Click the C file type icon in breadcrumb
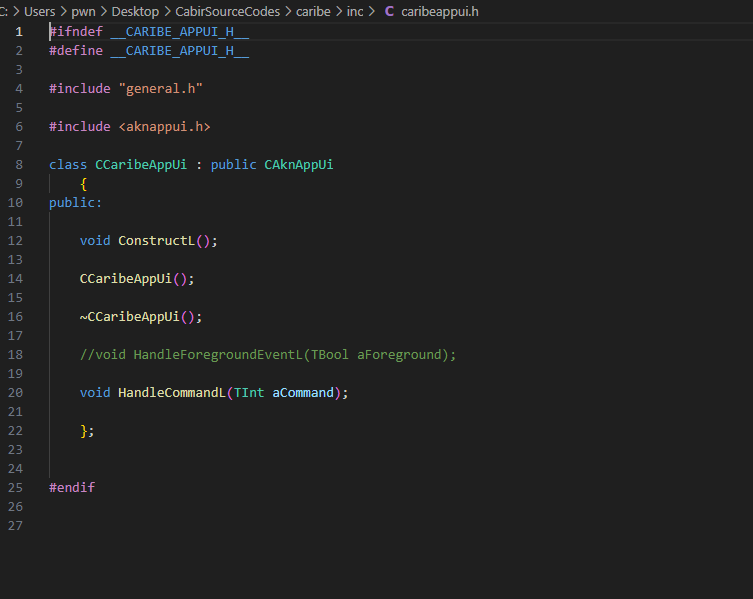This screenshot has width=753, height=599. pos(389,12)
